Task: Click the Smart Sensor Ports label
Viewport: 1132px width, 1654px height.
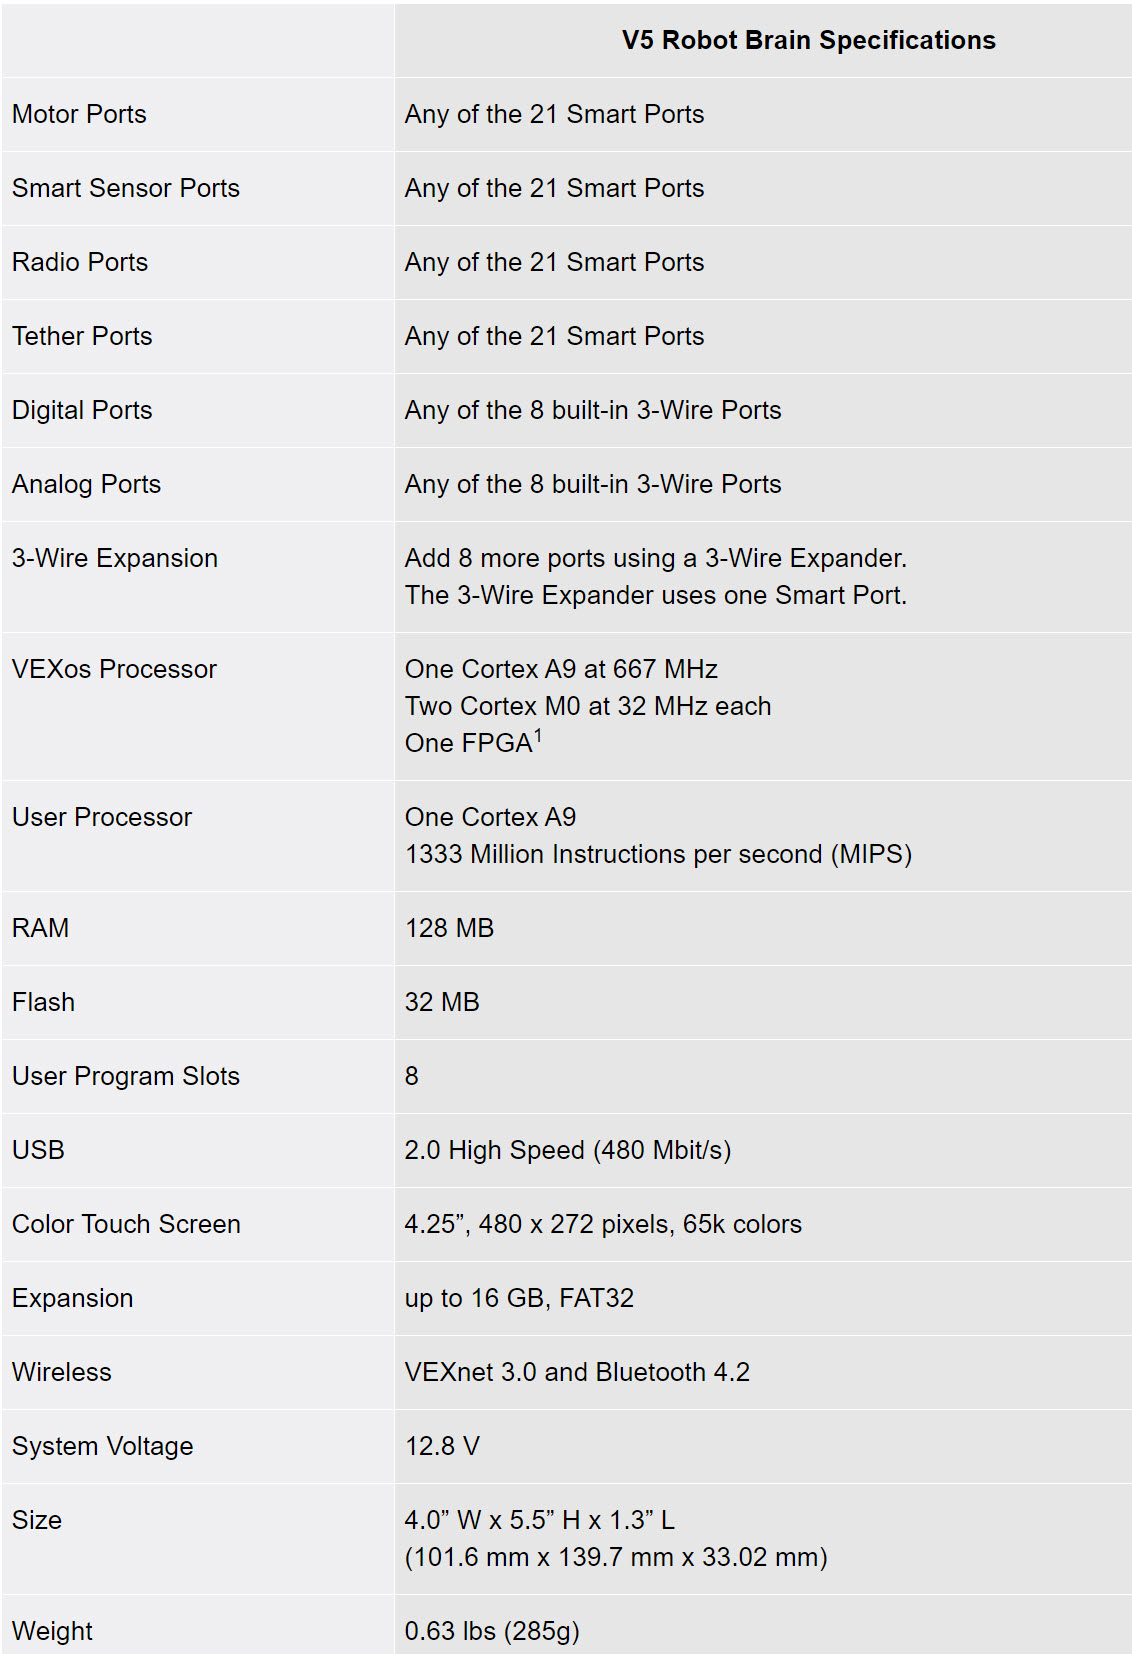Action: (126, 188)
